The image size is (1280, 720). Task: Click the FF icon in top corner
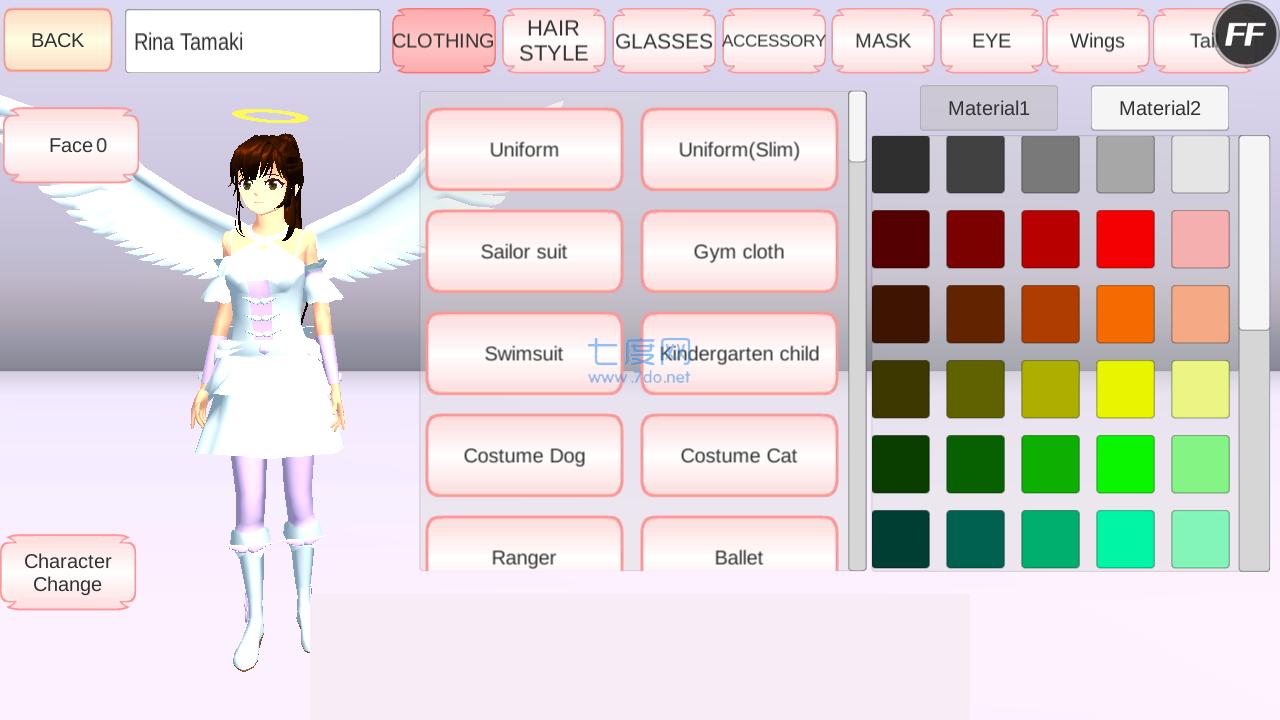[1245, 35]
